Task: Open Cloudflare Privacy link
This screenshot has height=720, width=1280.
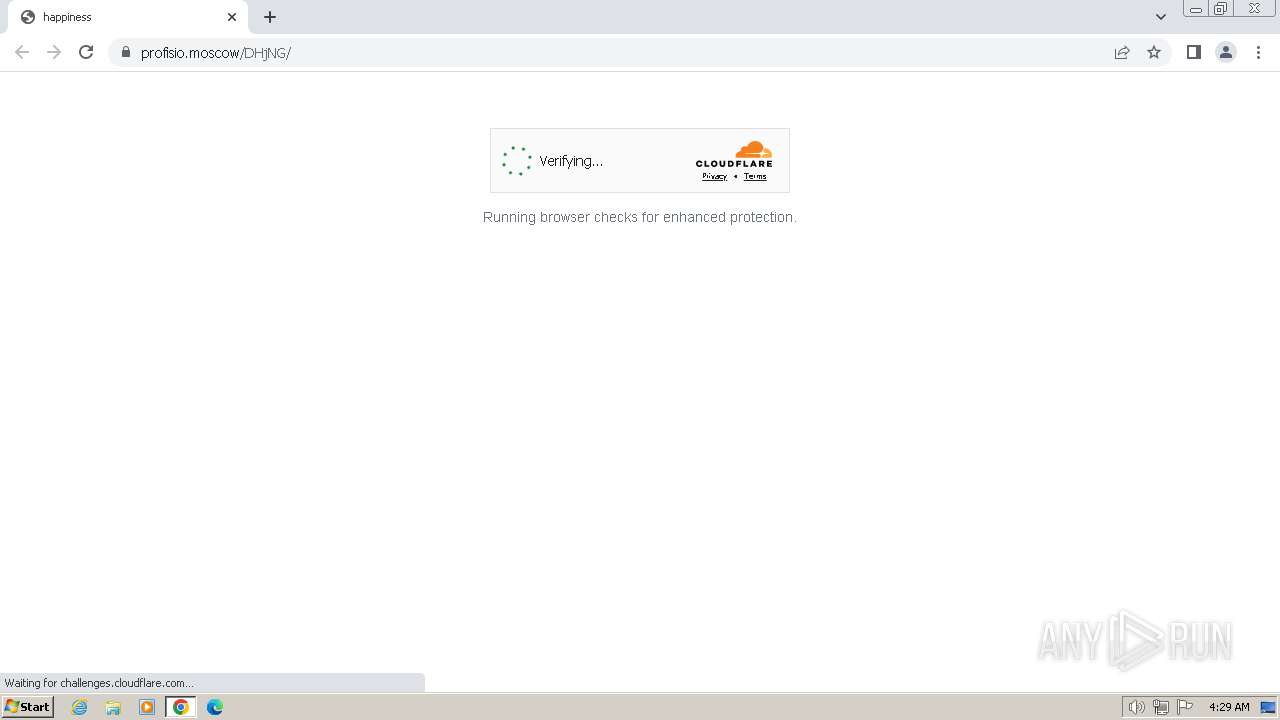Action: tap(714, 176)
